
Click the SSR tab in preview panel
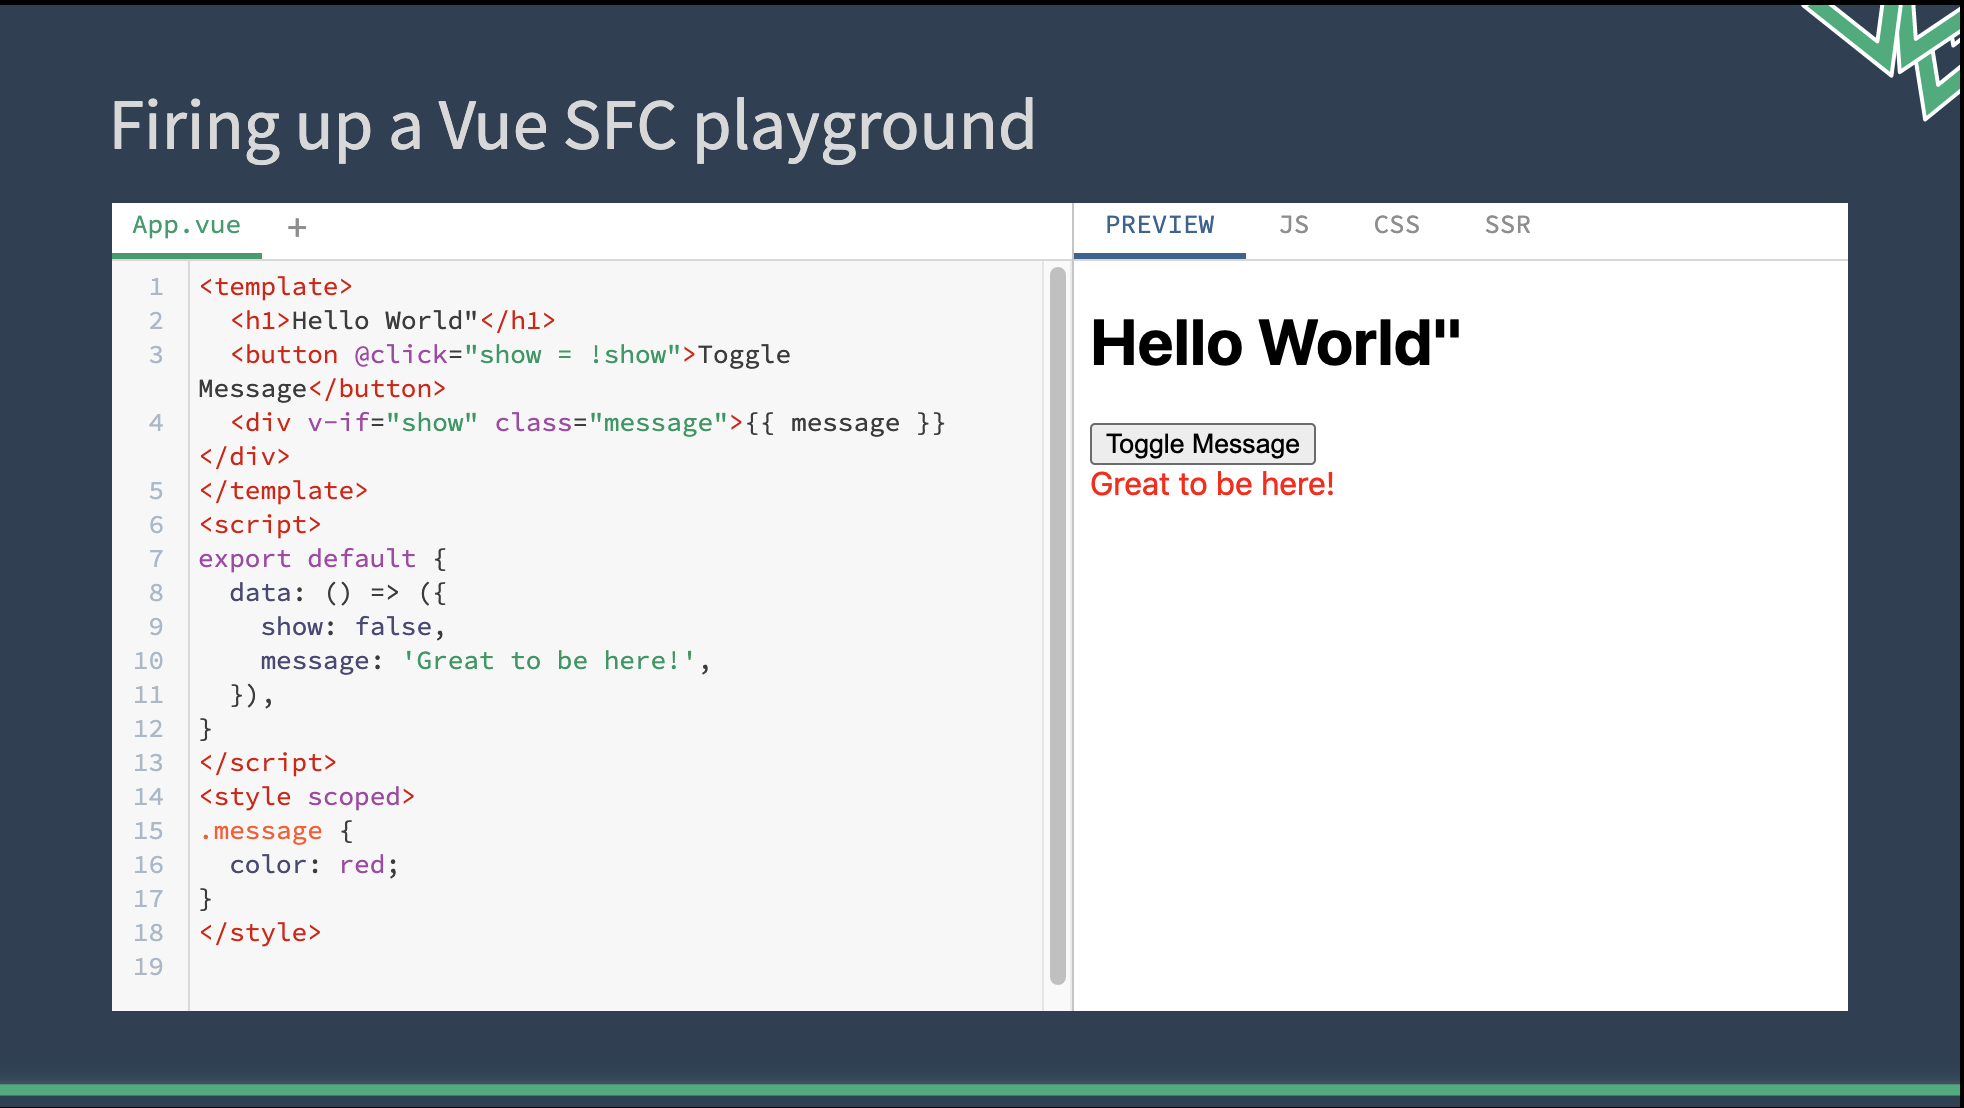(x=1507, y=224)
